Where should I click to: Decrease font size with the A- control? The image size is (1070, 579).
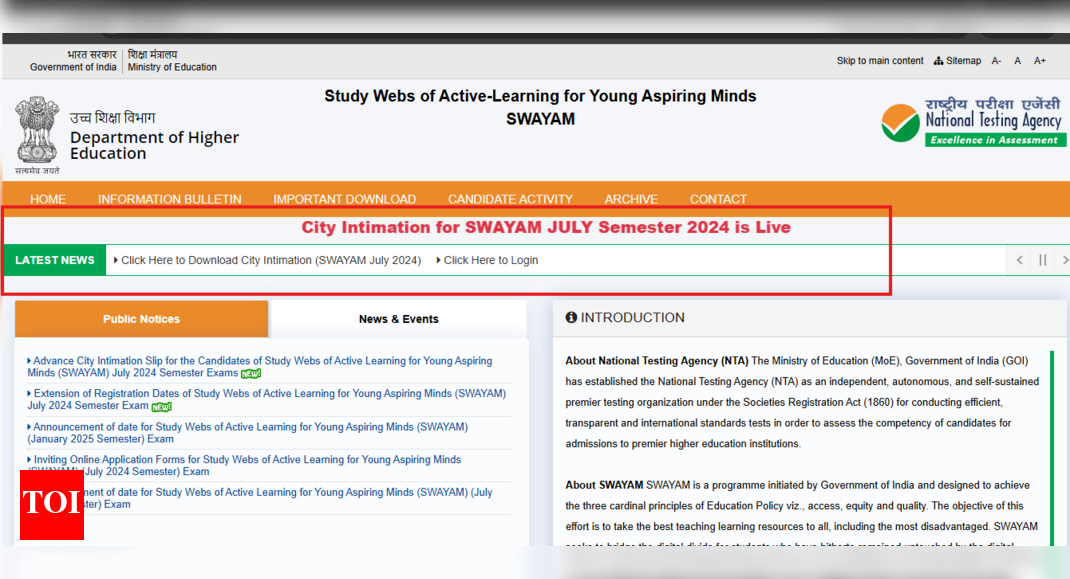point(995,60)
